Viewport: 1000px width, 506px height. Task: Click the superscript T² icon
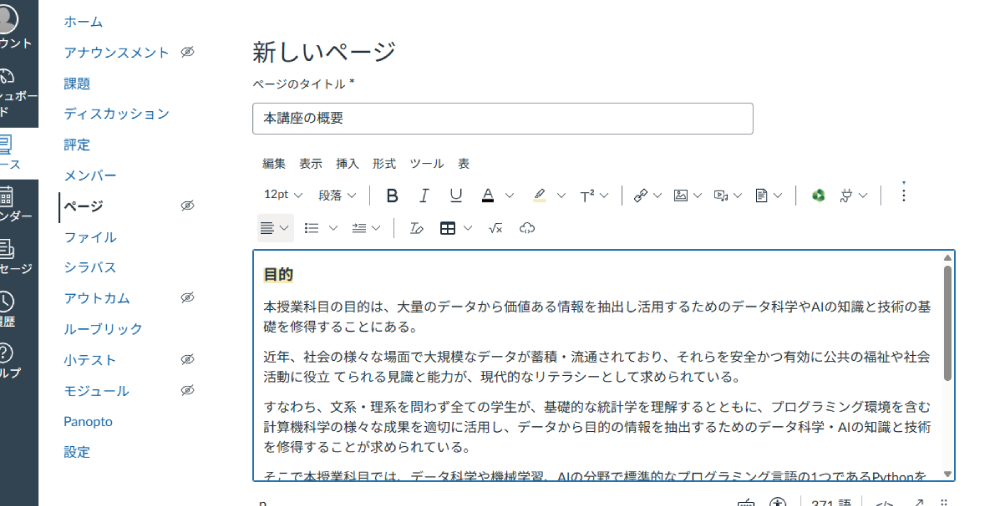[587, 195]
